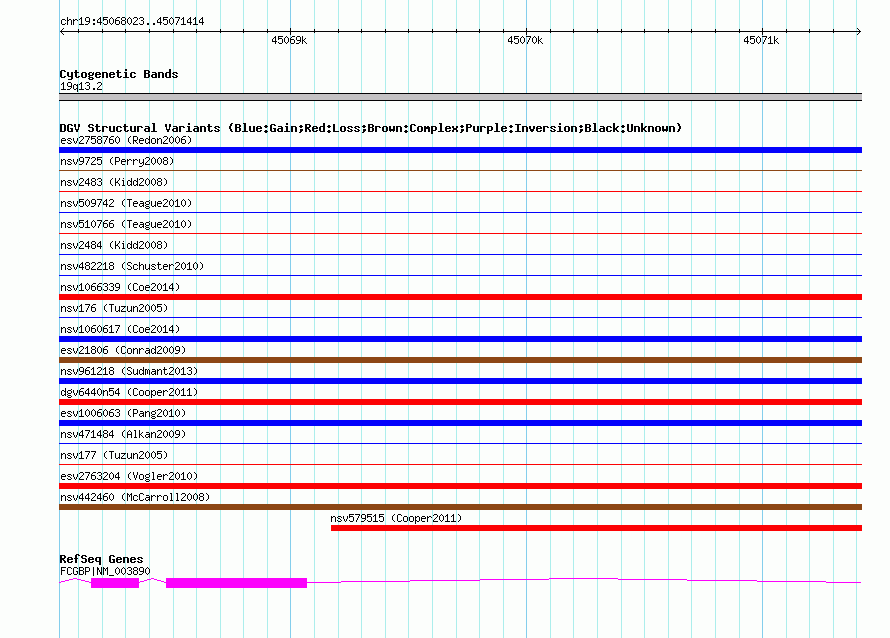Click the larger magenta FCGBP exon block
The width and height of the screenshot is (890, 638).
(x=236, y=583)
